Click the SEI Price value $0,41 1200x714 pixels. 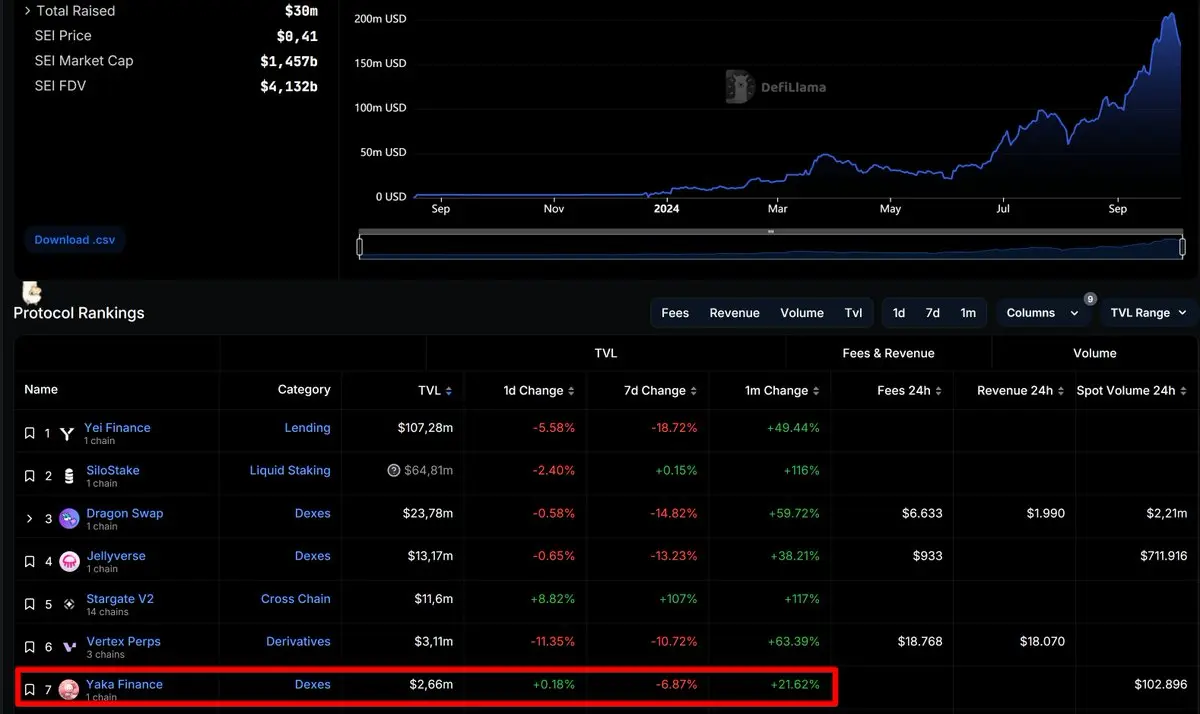(297, 36)
